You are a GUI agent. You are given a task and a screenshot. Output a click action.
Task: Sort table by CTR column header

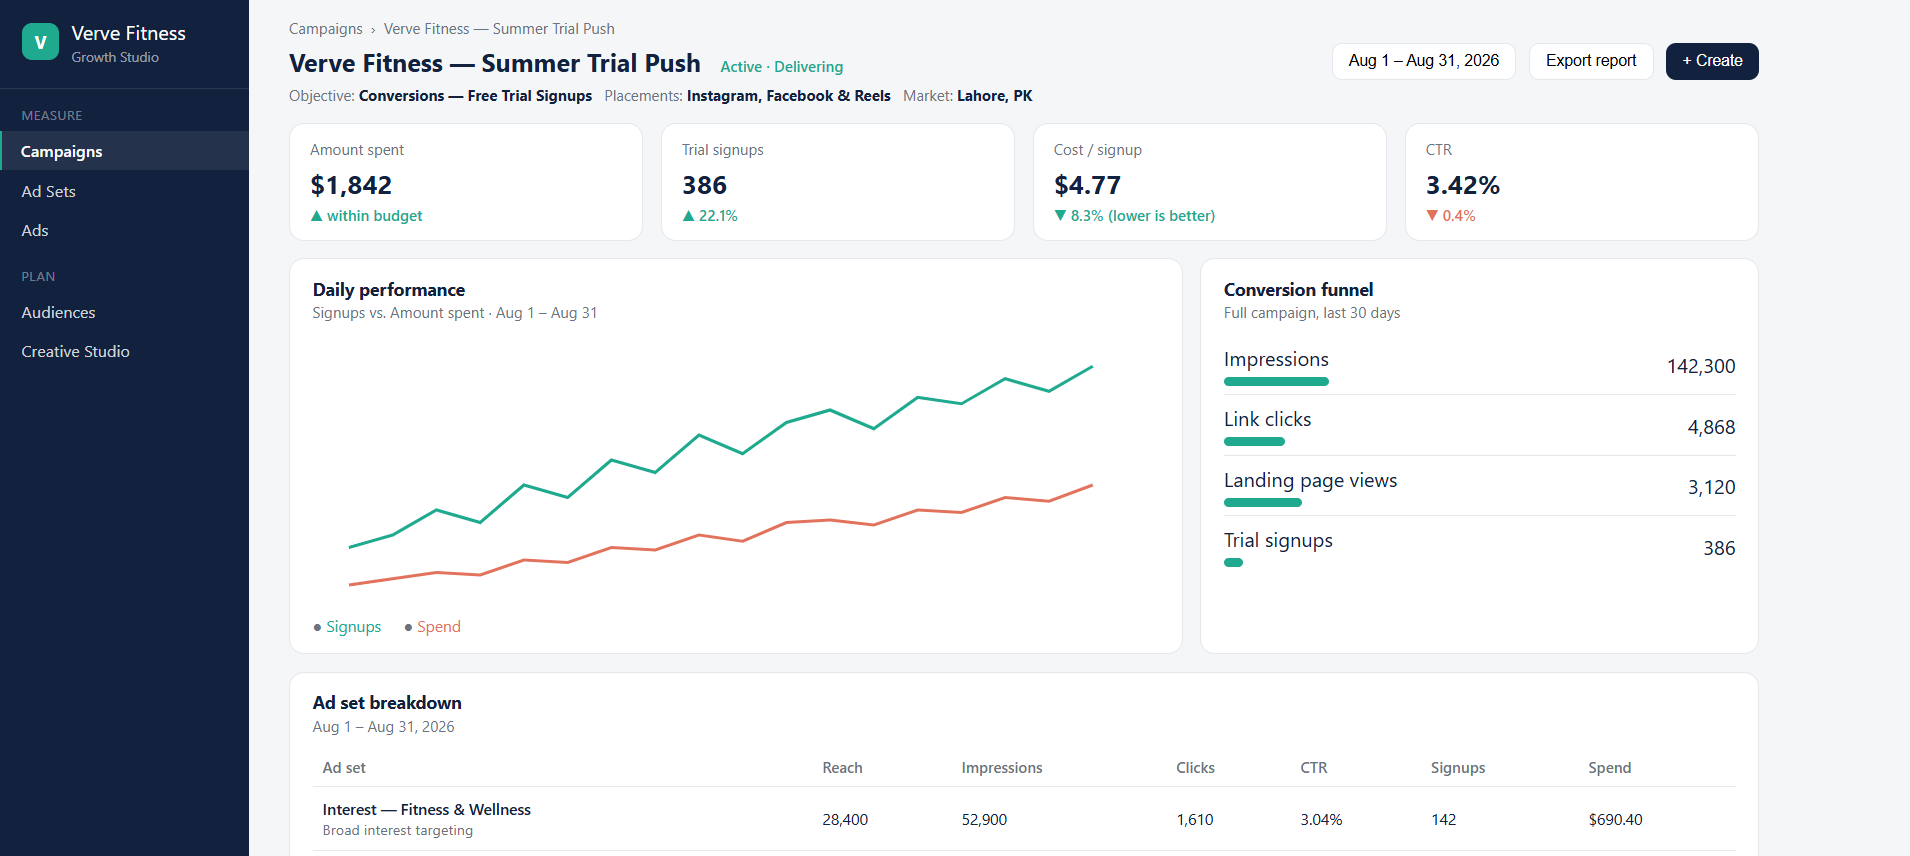(x=1313, y=768)
